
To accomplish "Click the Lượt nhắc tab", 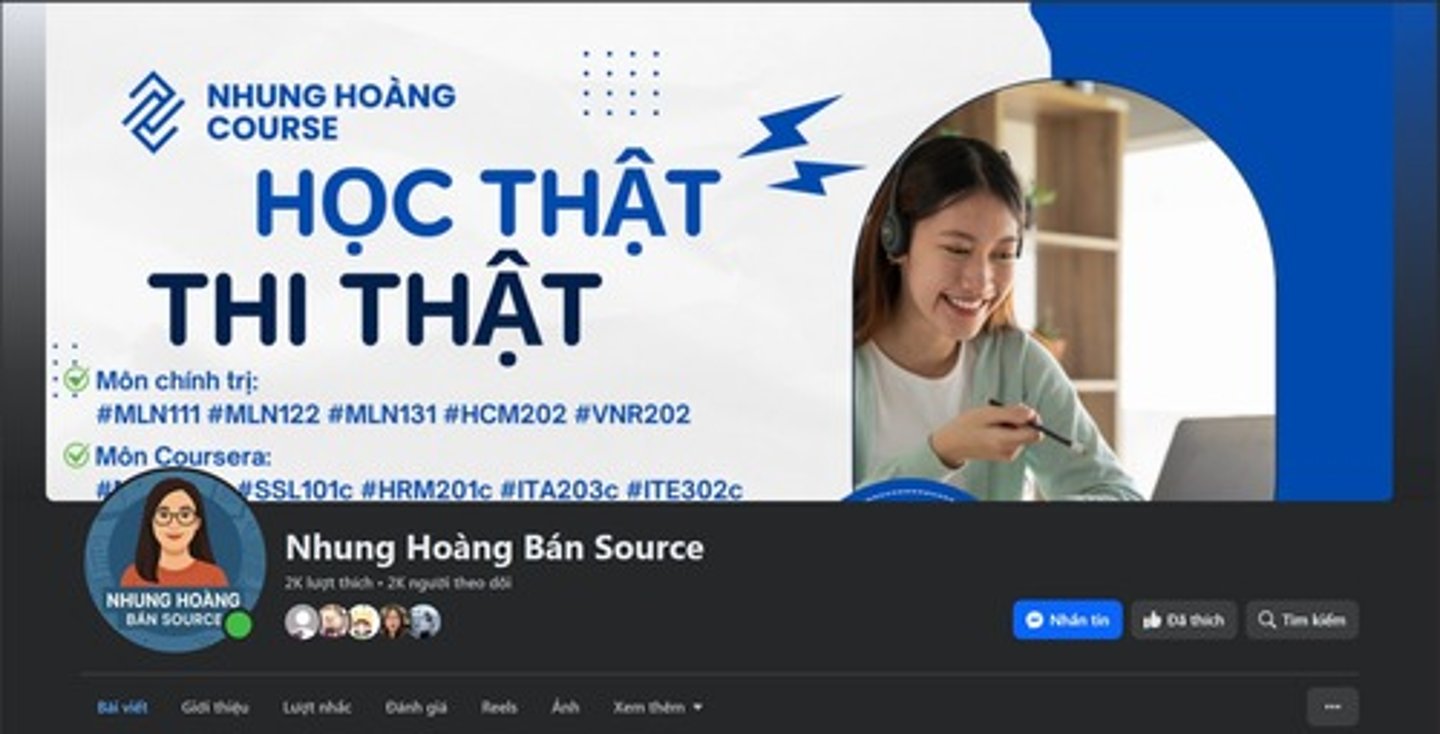I will [317, 707].
